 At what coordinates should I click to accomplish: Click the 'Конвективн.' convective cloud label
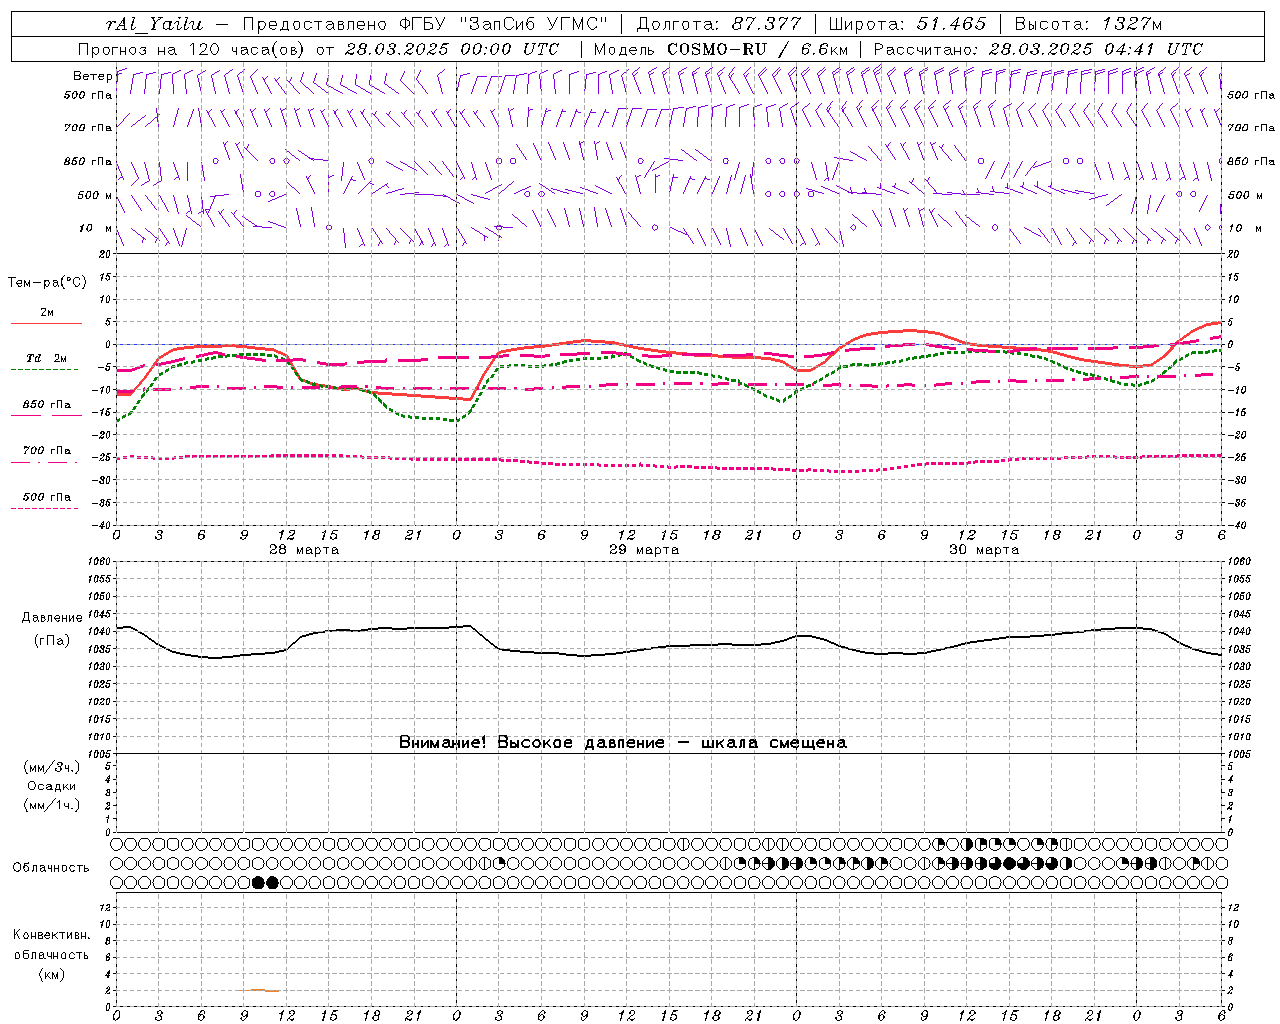point(51,935)
